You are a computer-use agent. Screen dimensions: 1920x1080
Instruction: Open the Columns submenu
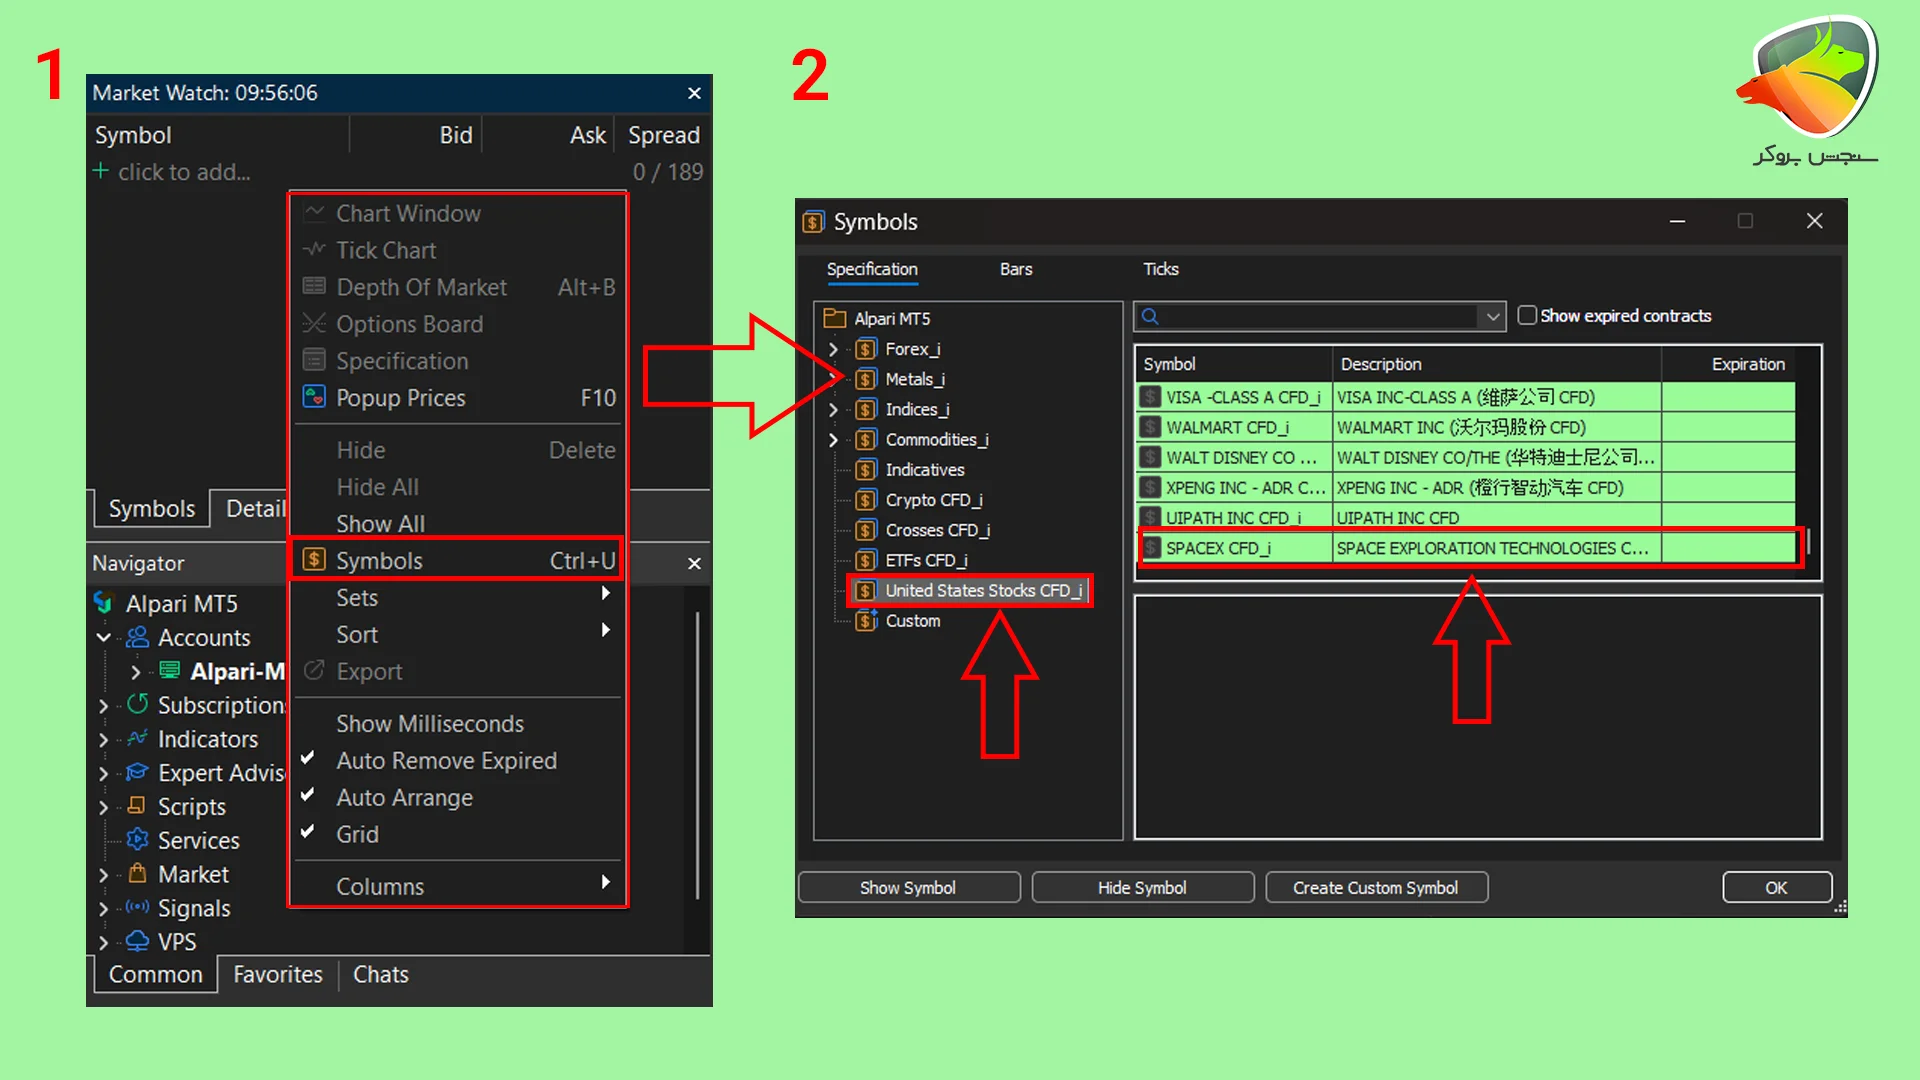[x=458, y=886]
